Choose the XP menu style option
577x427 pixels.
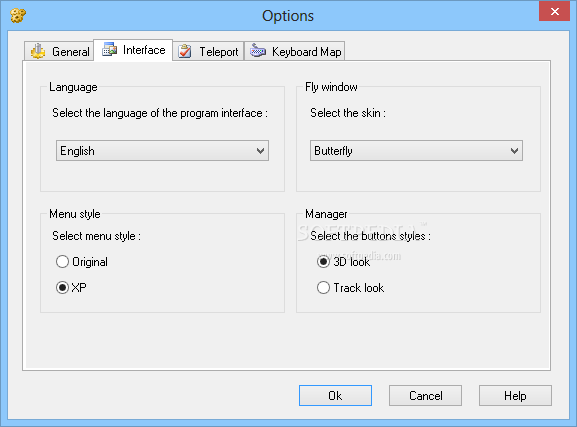pos(62,287)
